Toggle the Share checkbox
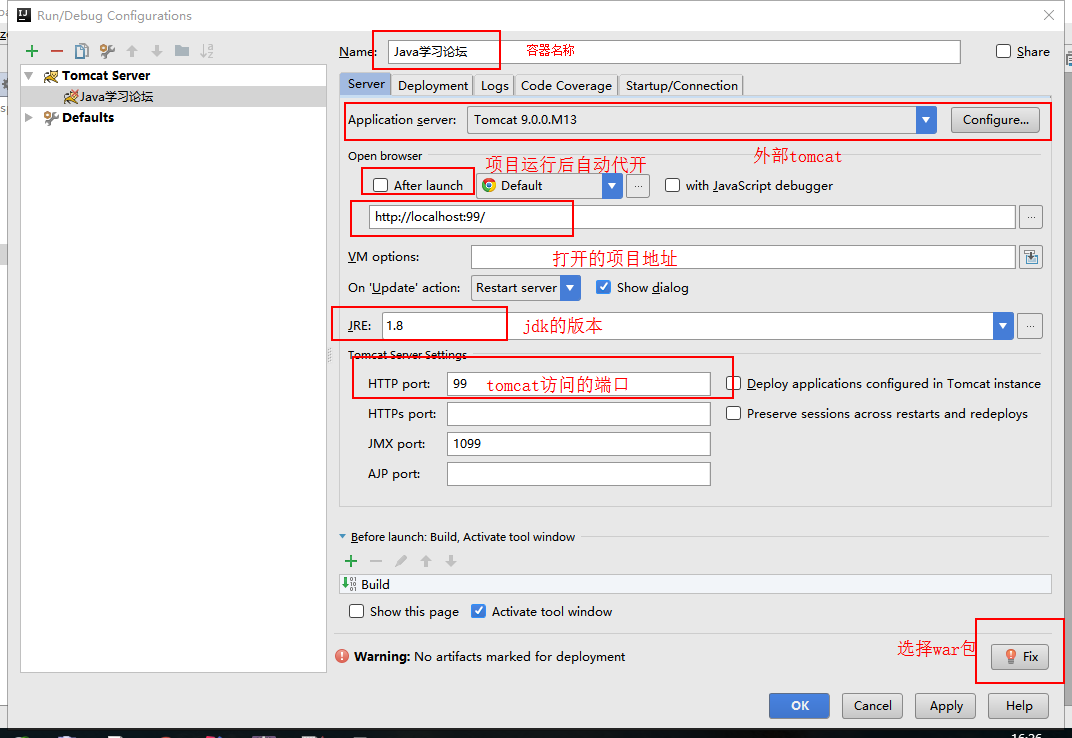 pos(1003,51)
